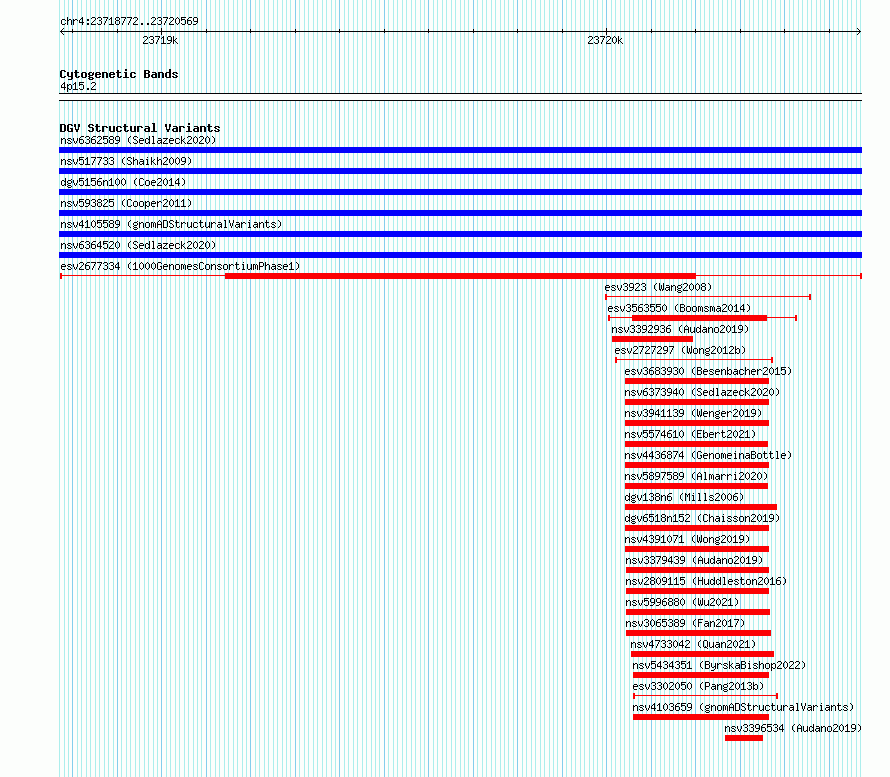Select nsv3392936 (Audano2019) label
The width and height of the screenshot is (890, 777).
tap(680, 329)
